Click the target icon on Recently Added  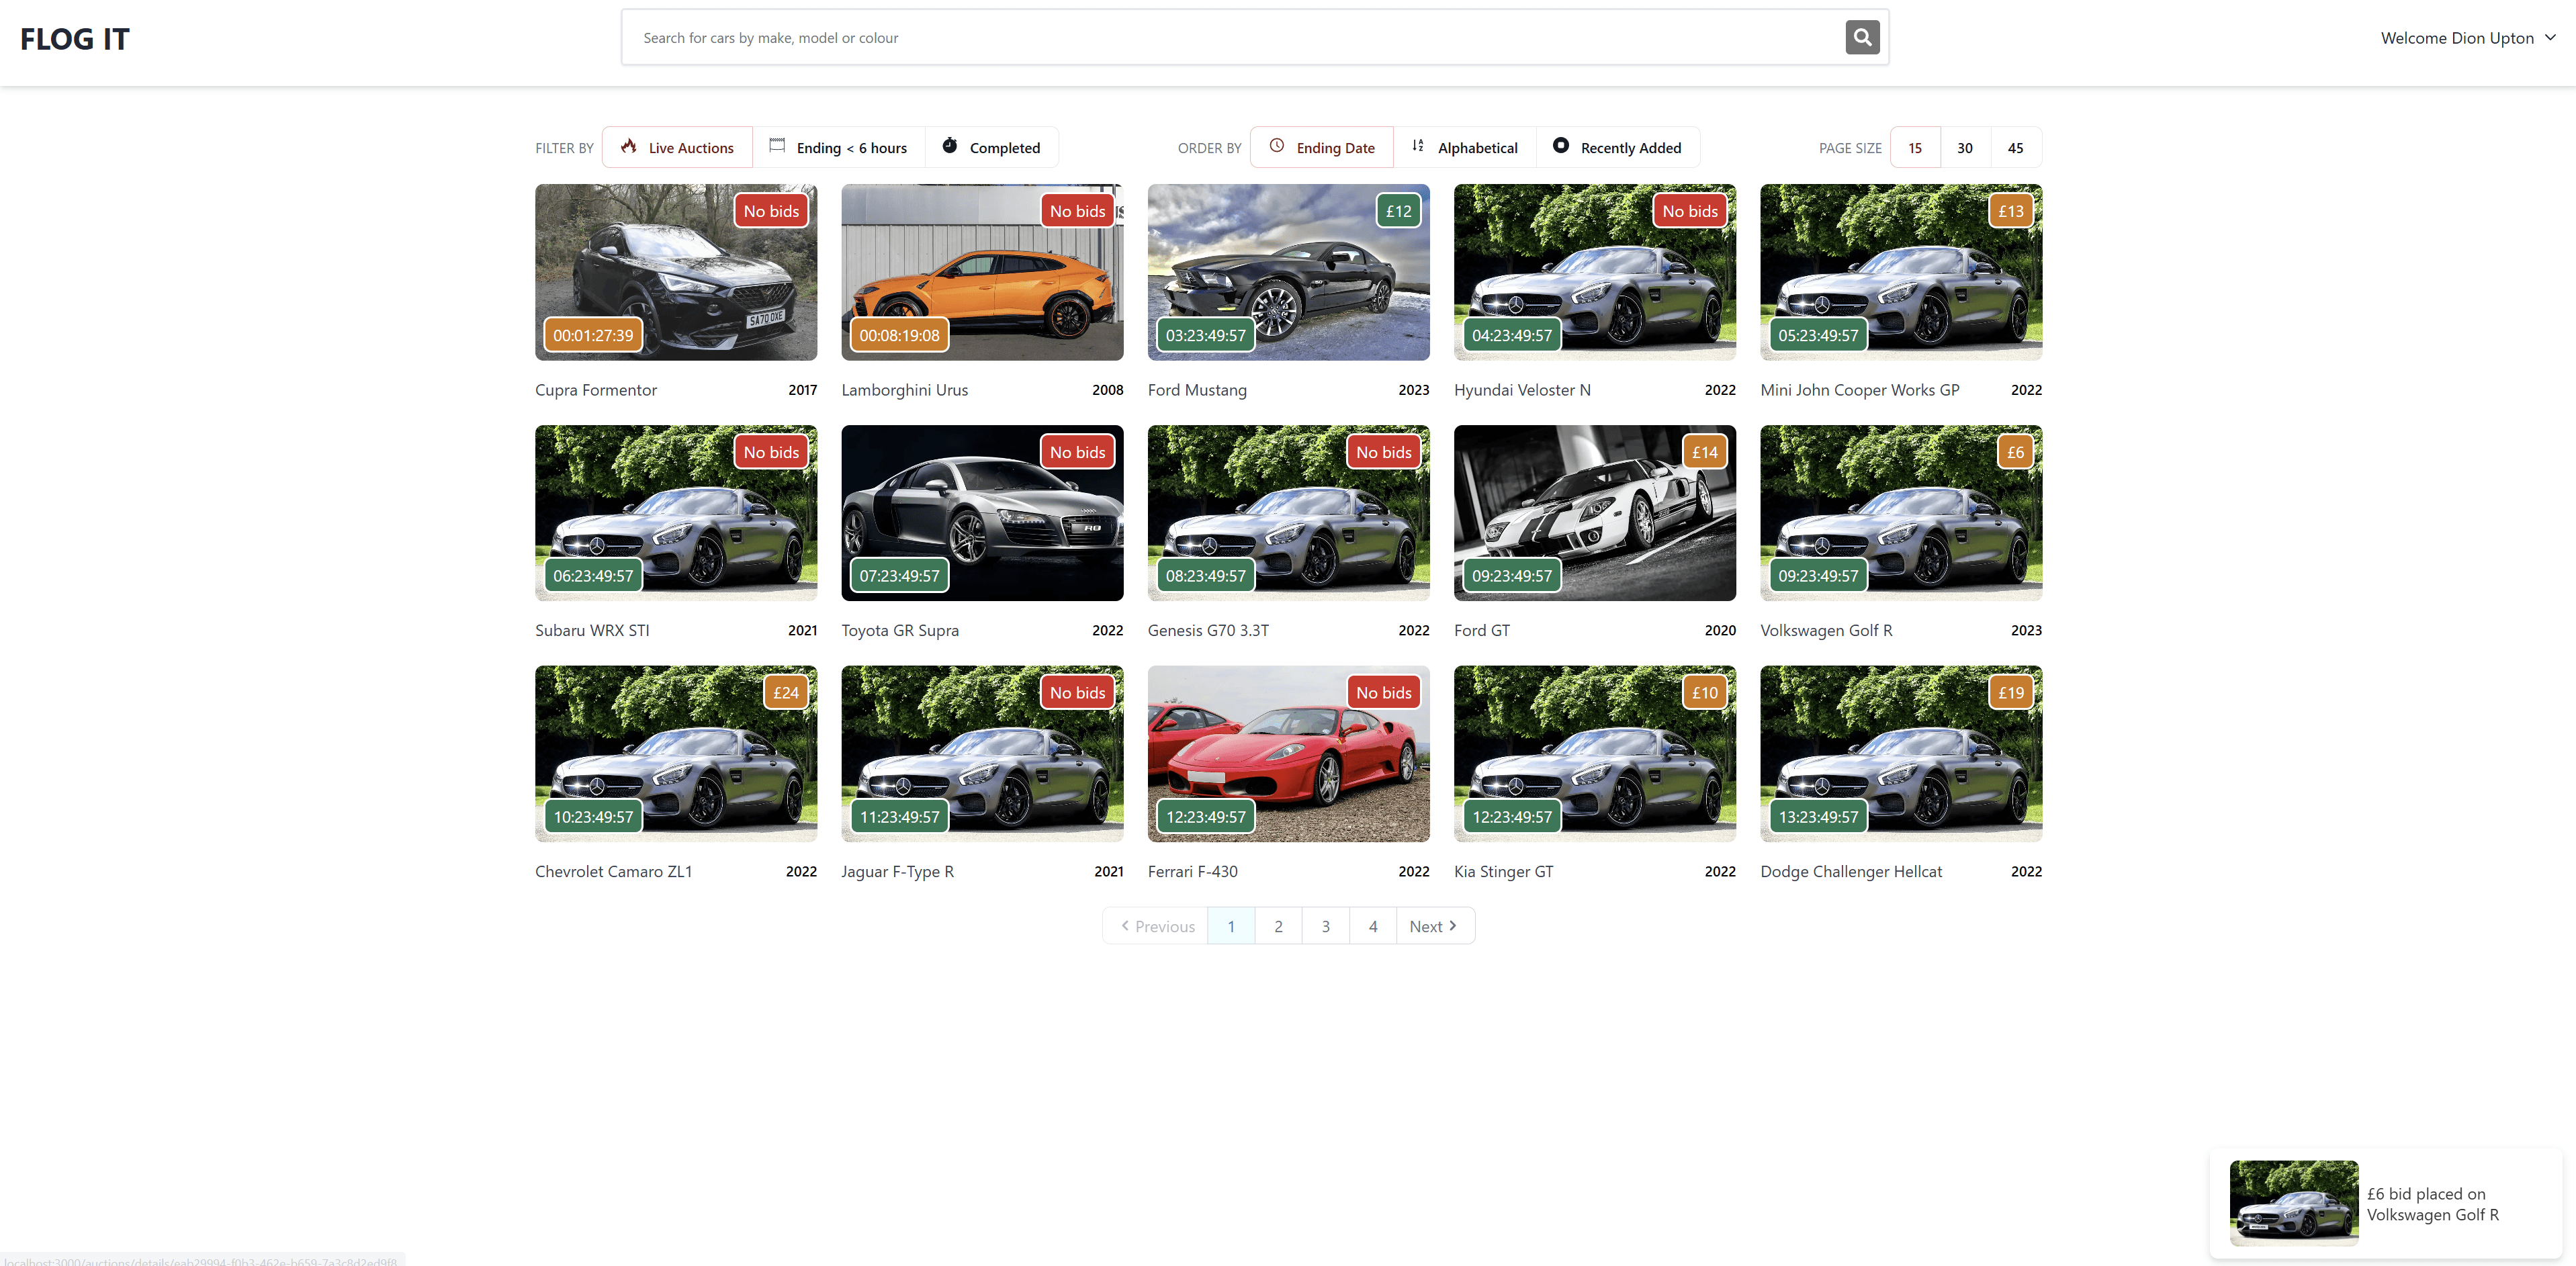point(1561,146)
